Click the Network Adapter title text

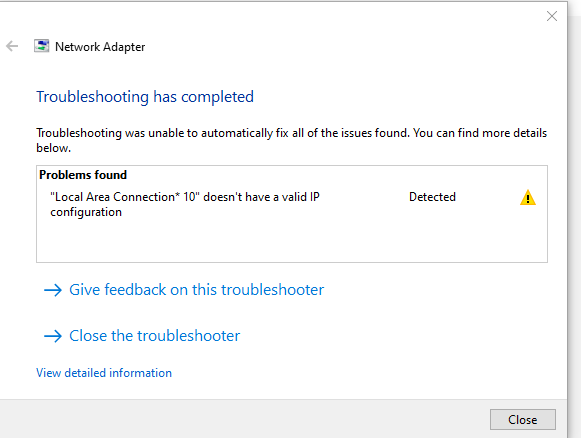pos(100,47)
